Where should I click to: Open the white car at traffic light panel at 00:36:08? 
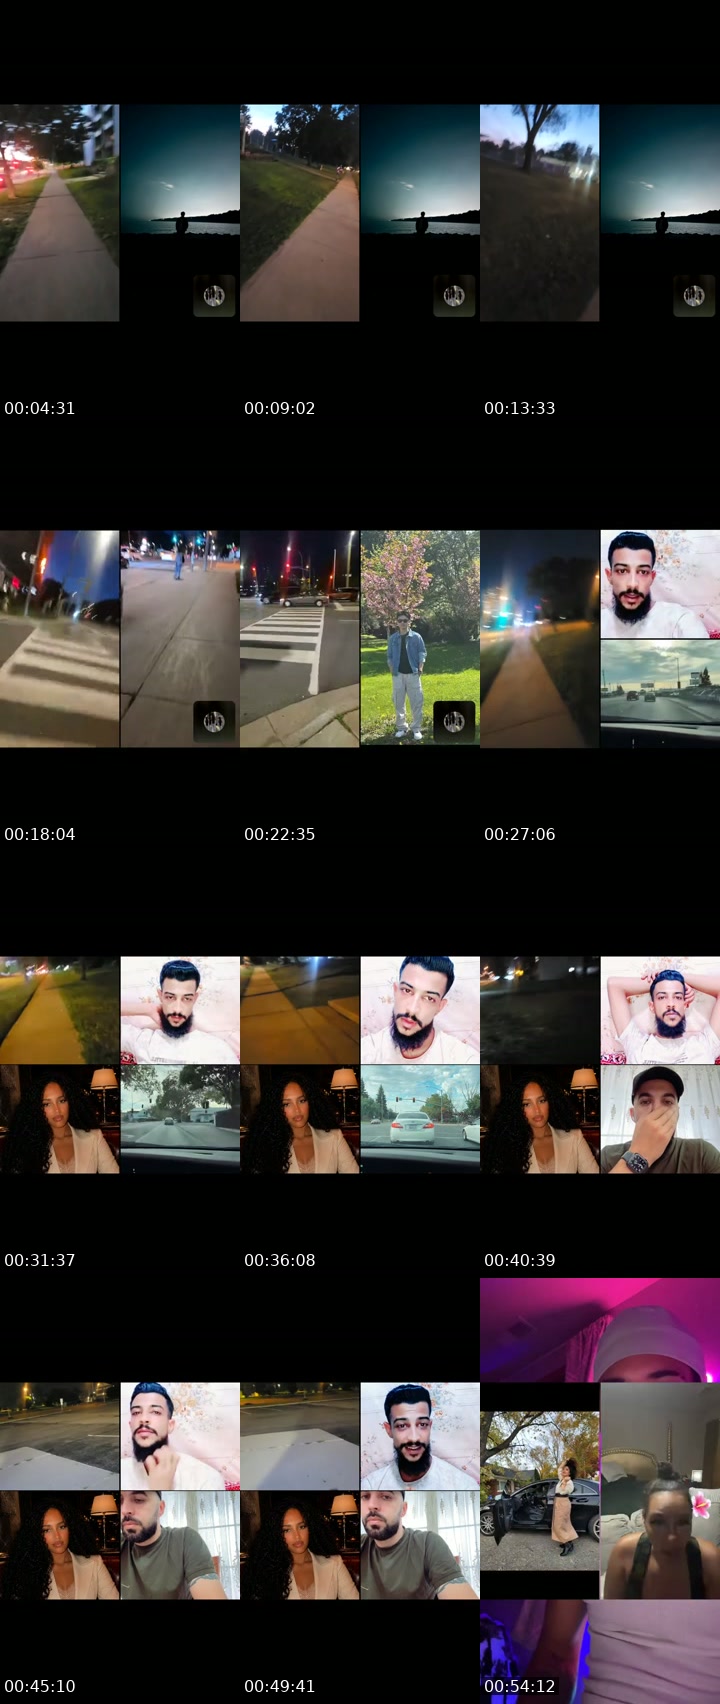(420, 1120)
